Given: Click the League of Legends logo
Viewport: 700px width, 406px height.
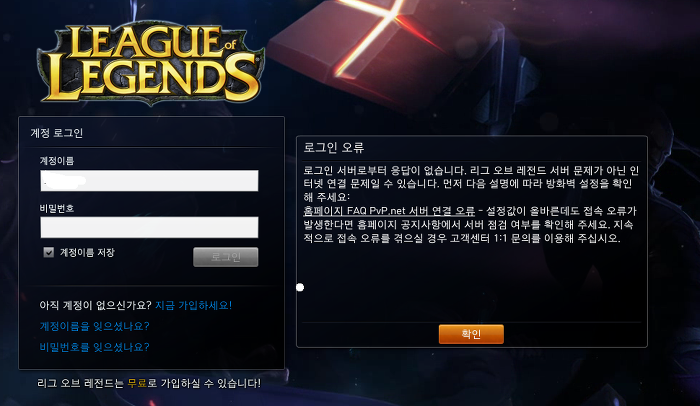Looking at the screenshot, I should click(x=151, y=63).
